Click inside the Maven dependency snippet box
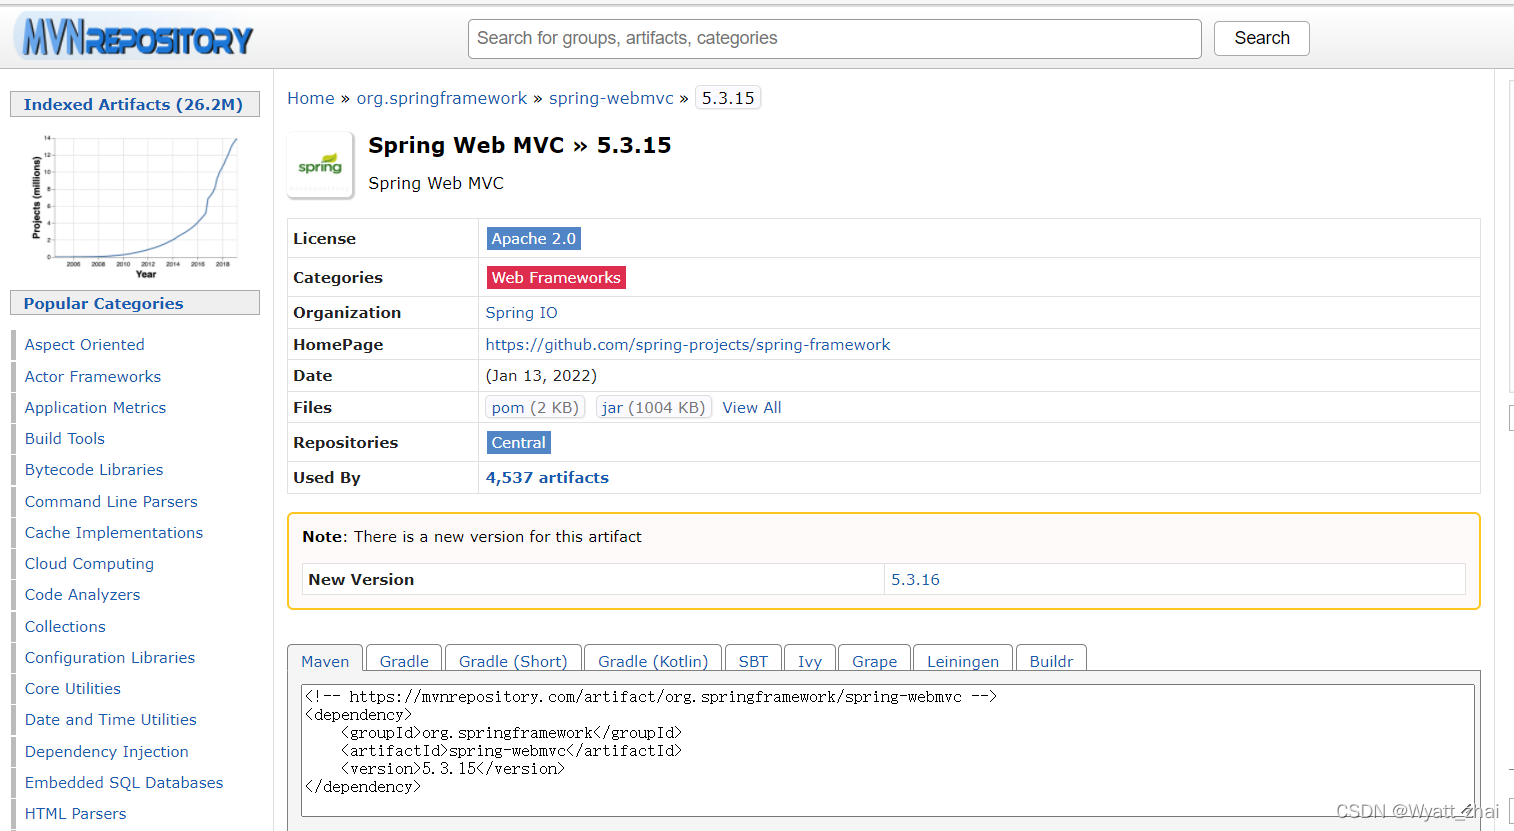The image size is (1514, 831). coord(887,750)
